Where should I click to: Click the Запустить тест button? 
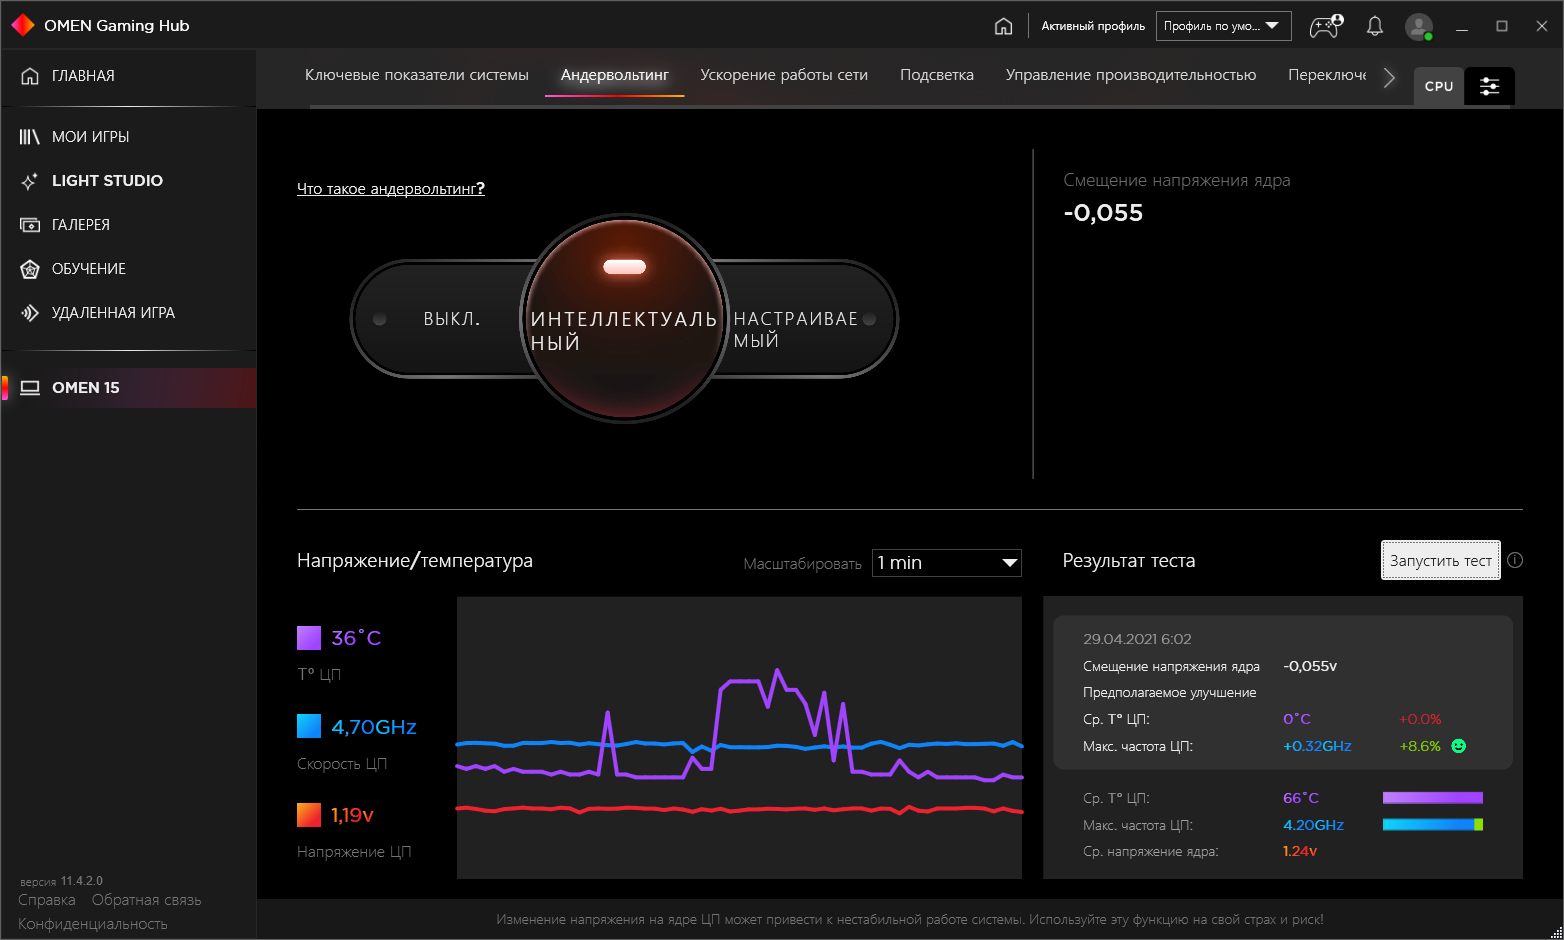1441,560
